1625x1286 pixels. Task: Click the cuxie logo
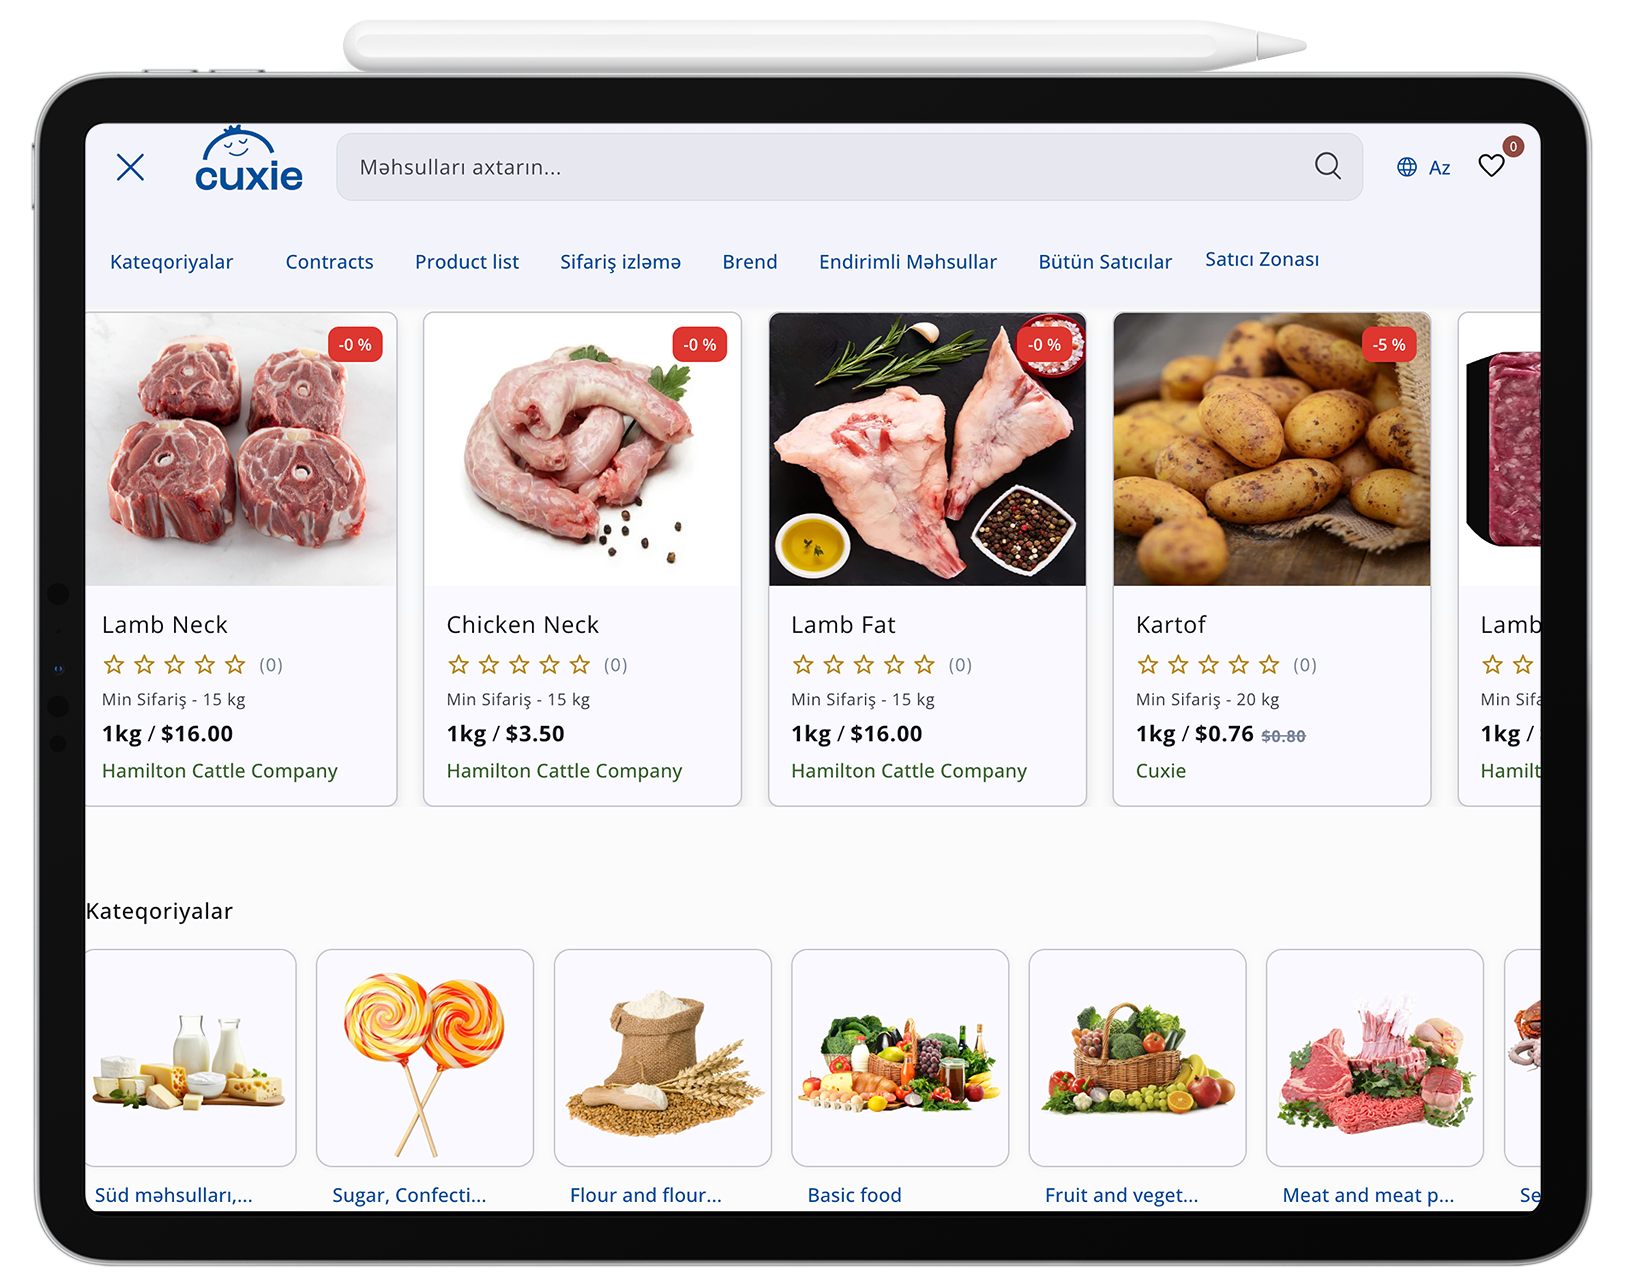[248, 160]
